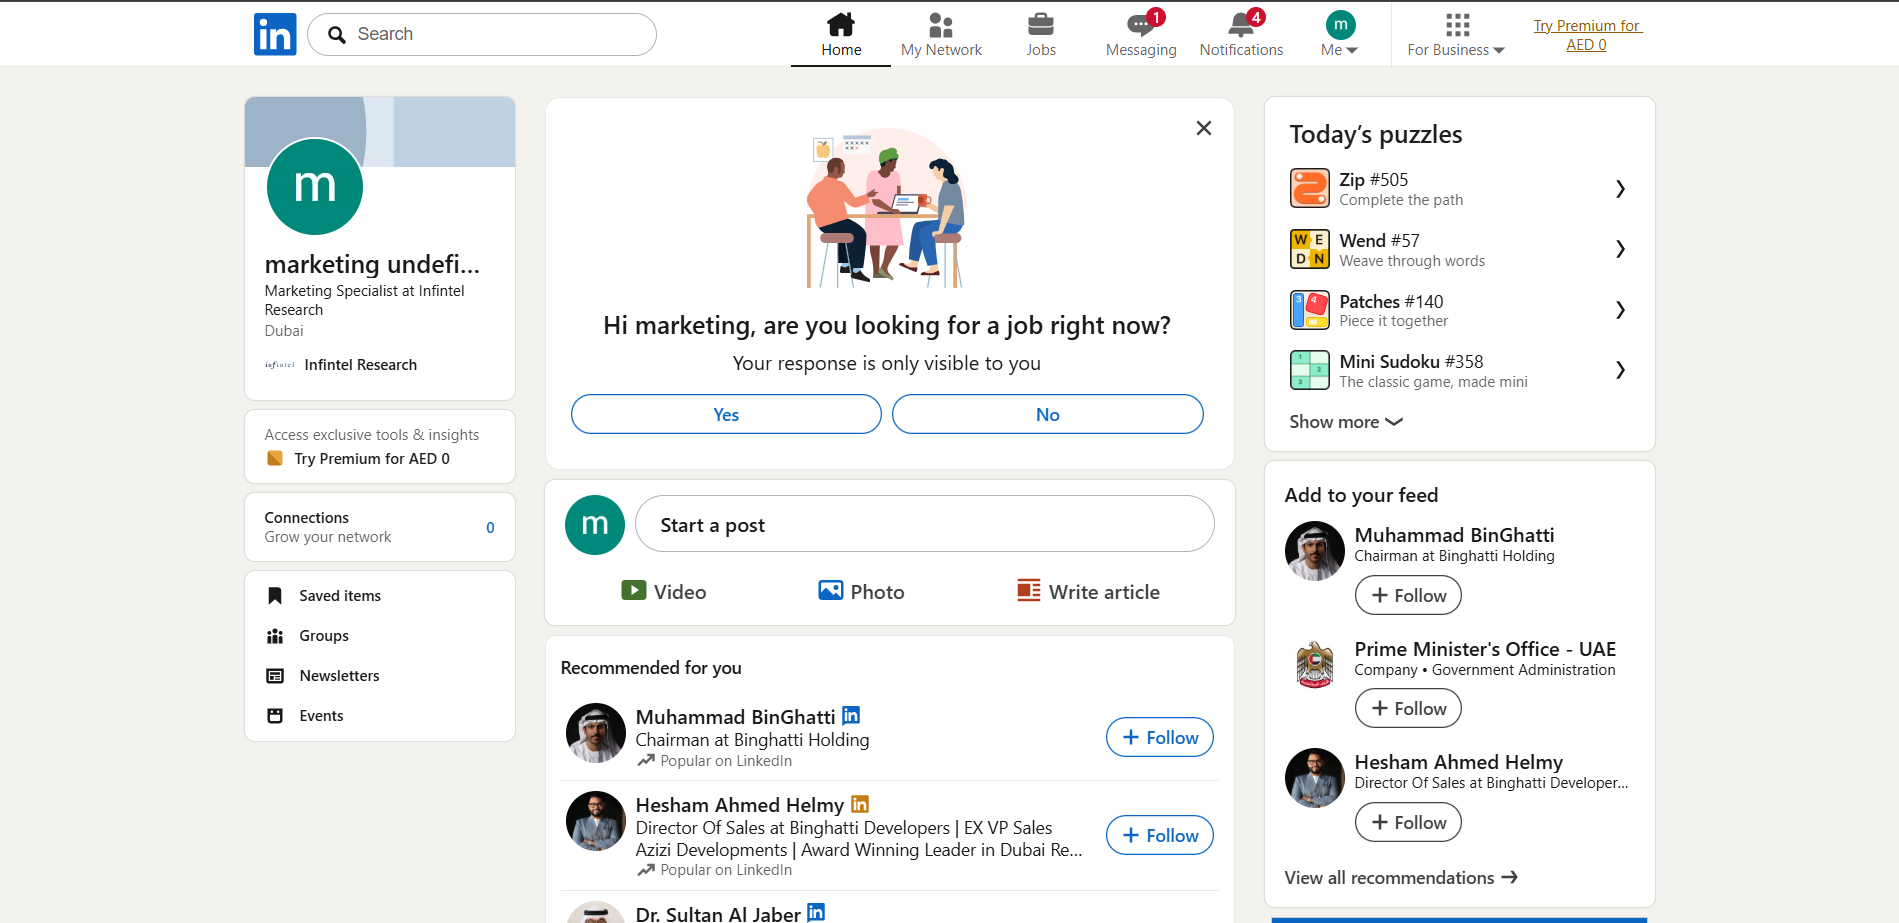The width and height of the screenshot is (1899, 923).
Task: Open the Wend puzzle icon
Action: click(x=1310, y=249)
